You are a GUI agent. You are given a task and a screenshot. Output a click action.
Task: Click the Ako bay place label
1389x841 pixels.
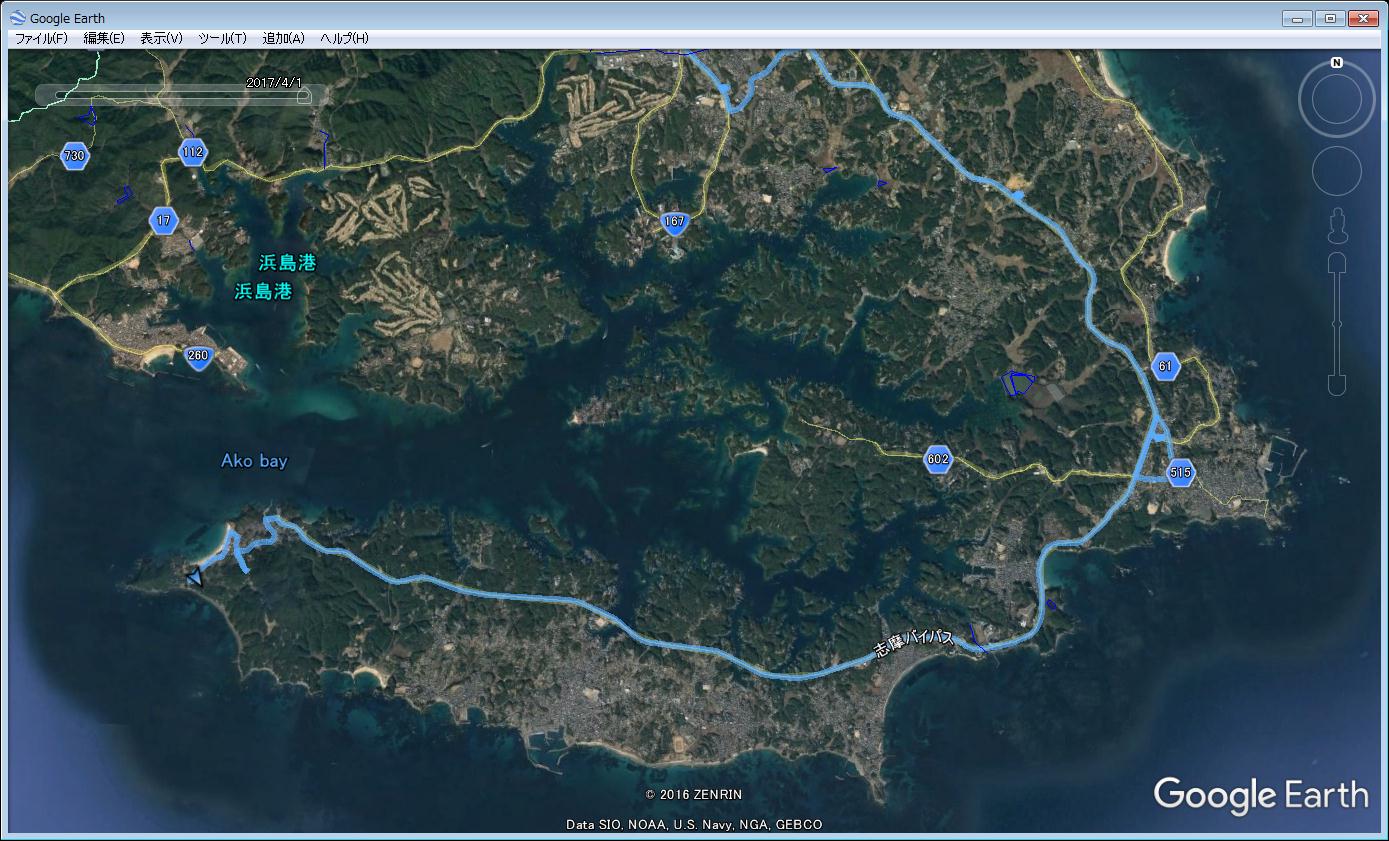click(254, 461)
